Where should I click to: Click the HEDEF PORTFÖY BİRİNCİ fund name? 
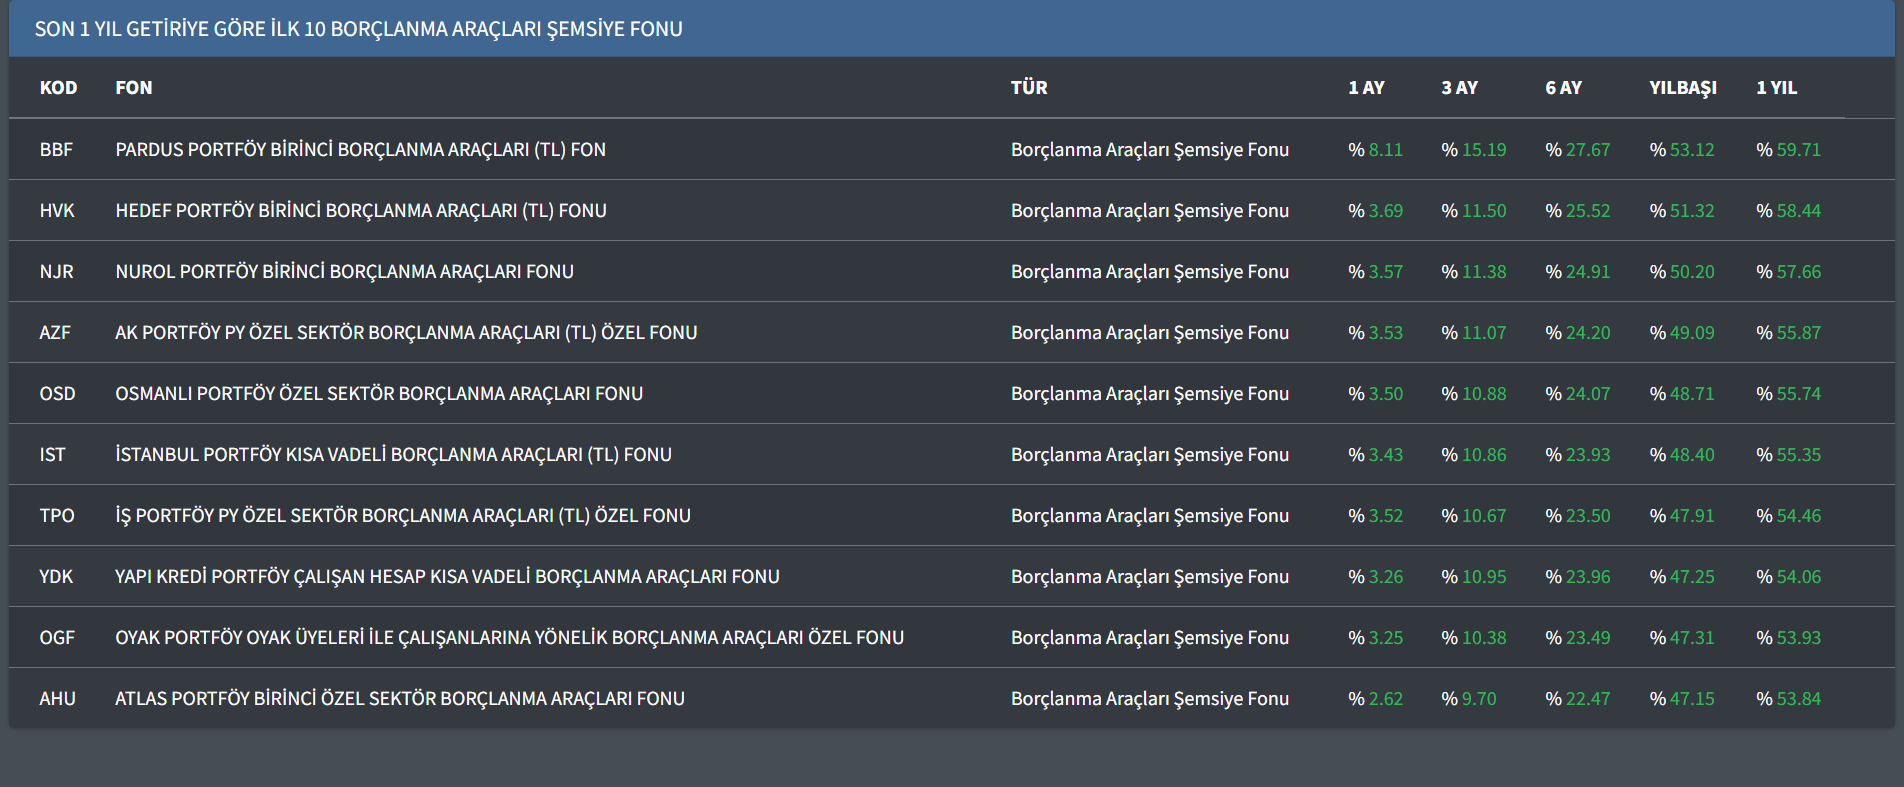click(360, 211)
